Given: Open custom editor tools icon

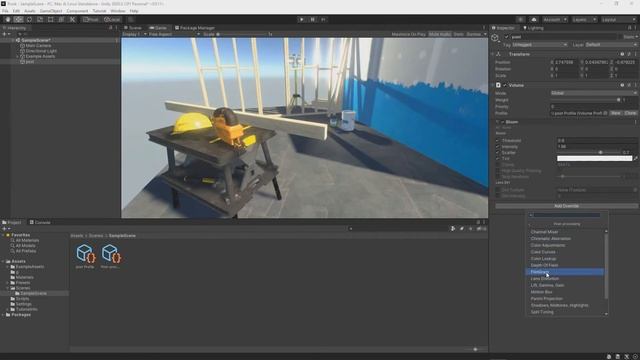Looking at the screenshot, I should (72, 19).
